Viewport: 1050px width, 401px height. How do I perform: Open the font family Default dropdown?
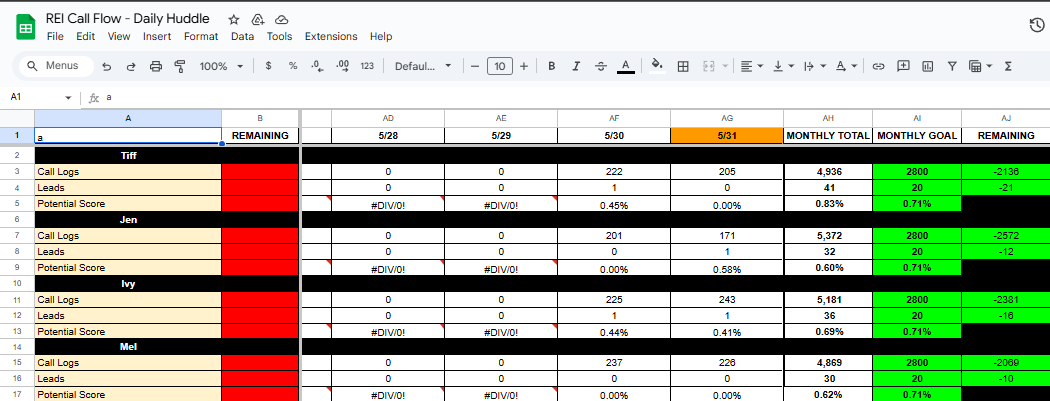click(x=423, y=66)
